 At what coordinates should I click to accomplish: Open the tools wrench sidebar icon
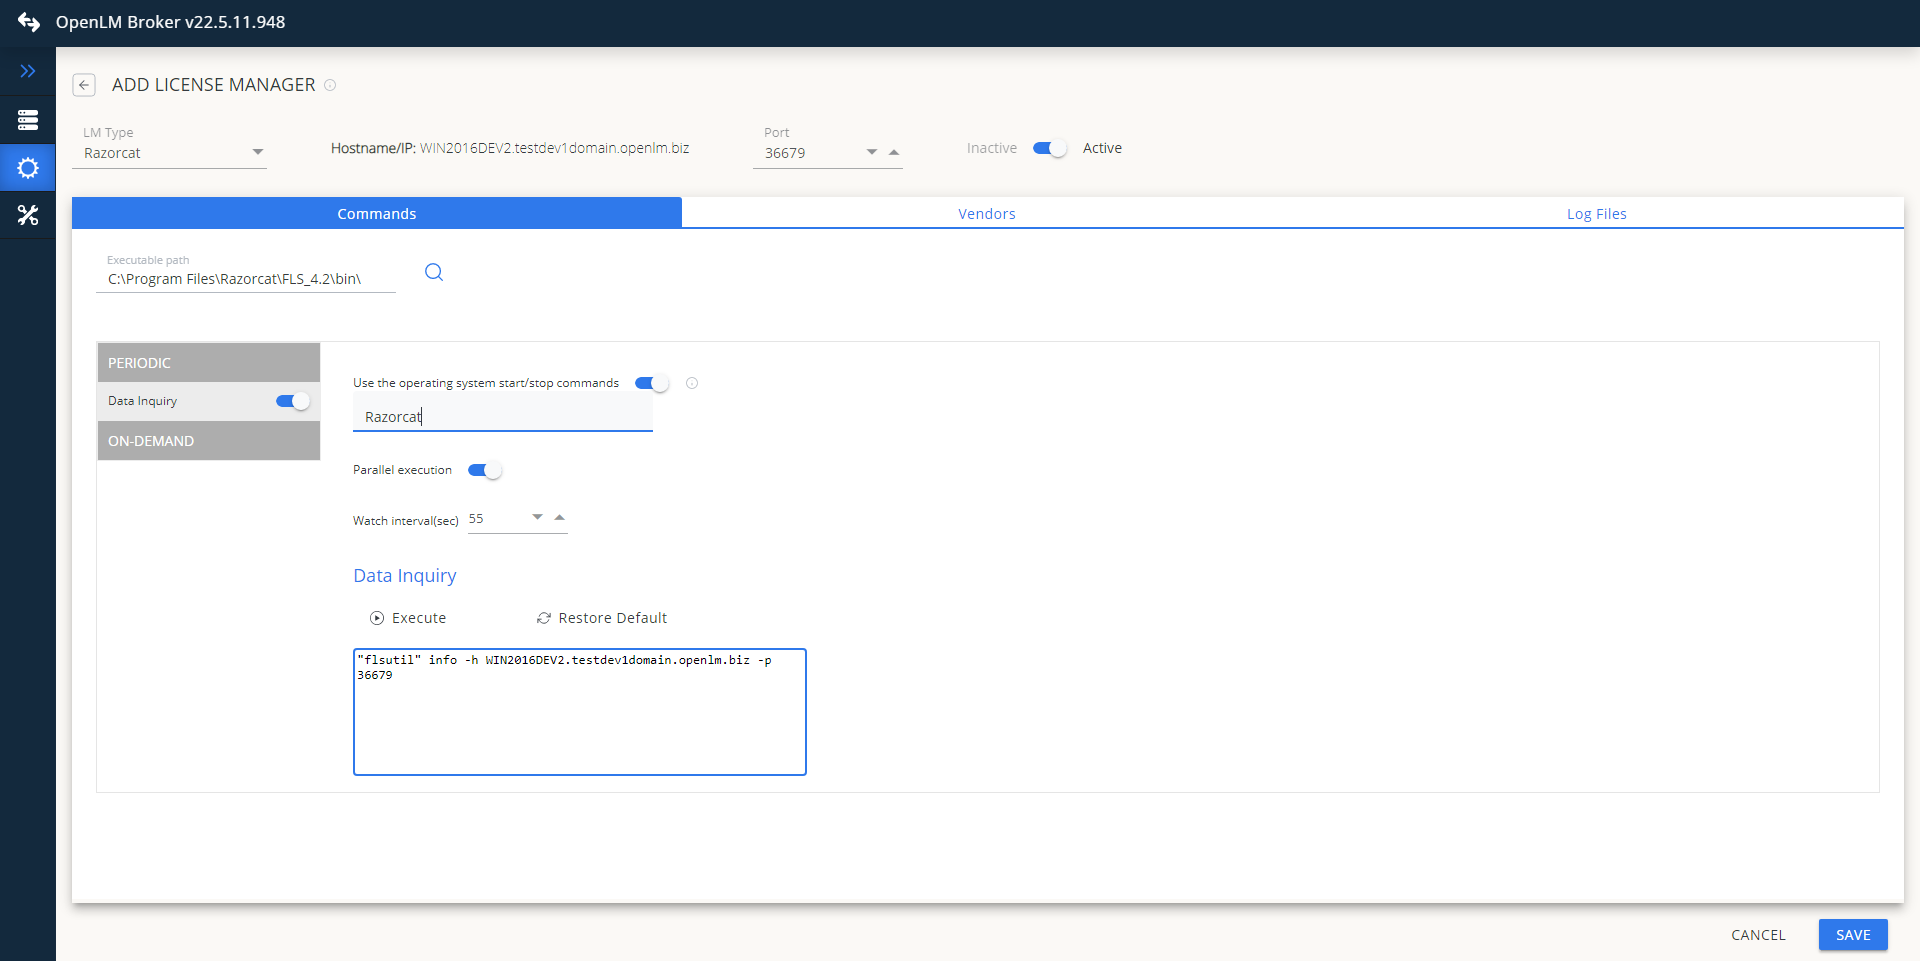(28, 215)
